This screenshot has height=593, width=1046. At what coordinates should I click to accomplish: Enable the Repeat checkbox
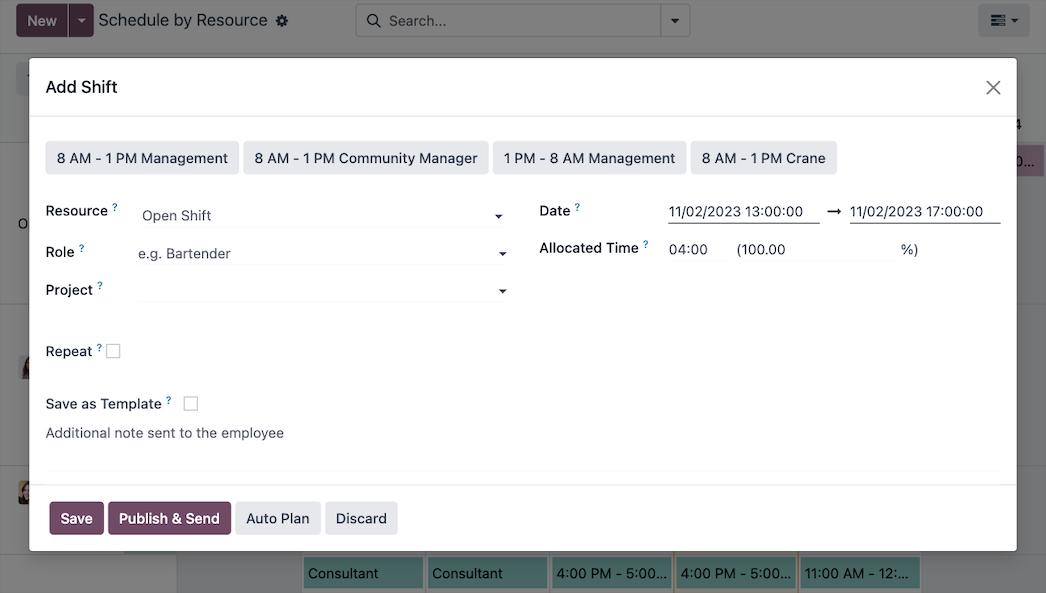113,351
